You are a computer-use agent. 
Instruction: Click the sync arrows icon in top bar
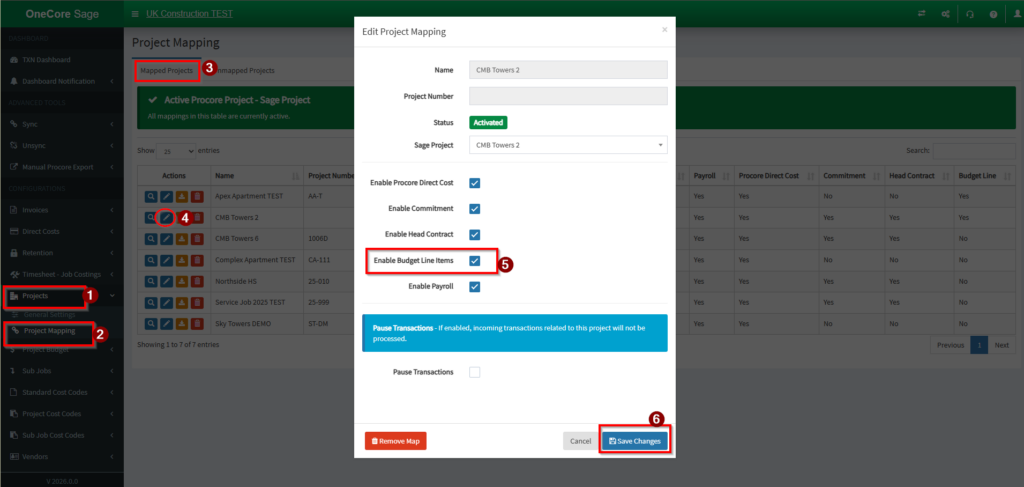pyautogui.click(x=921, y=14)
